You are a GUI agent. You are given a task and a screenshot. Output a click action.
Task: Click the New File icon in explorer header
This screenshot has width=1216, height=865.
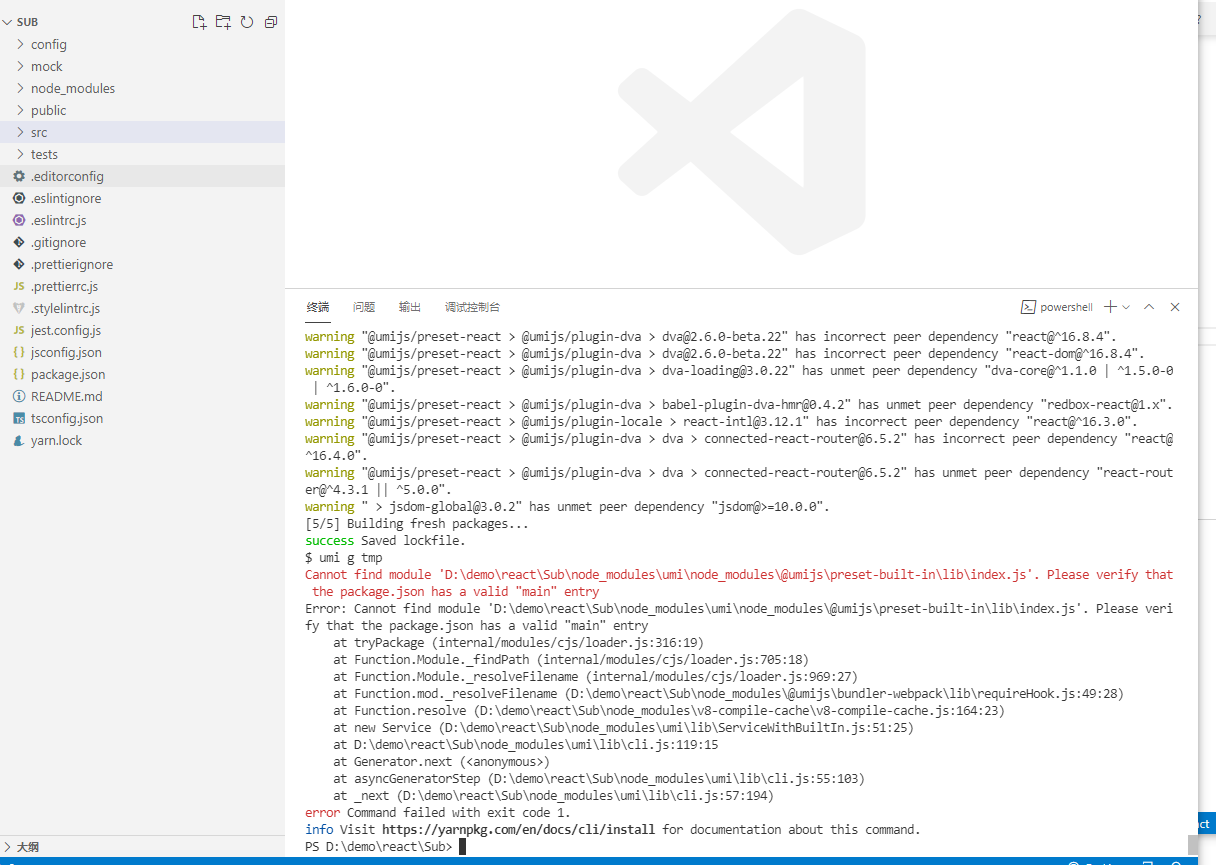pyautogui.click(x=199, y=22)
